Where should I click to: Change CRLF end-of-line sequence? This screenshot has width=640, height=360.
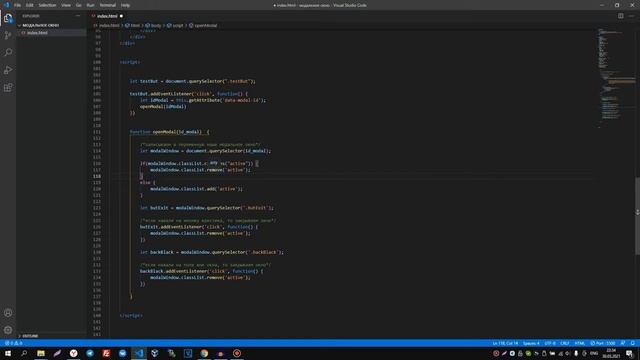pos(565,343)
